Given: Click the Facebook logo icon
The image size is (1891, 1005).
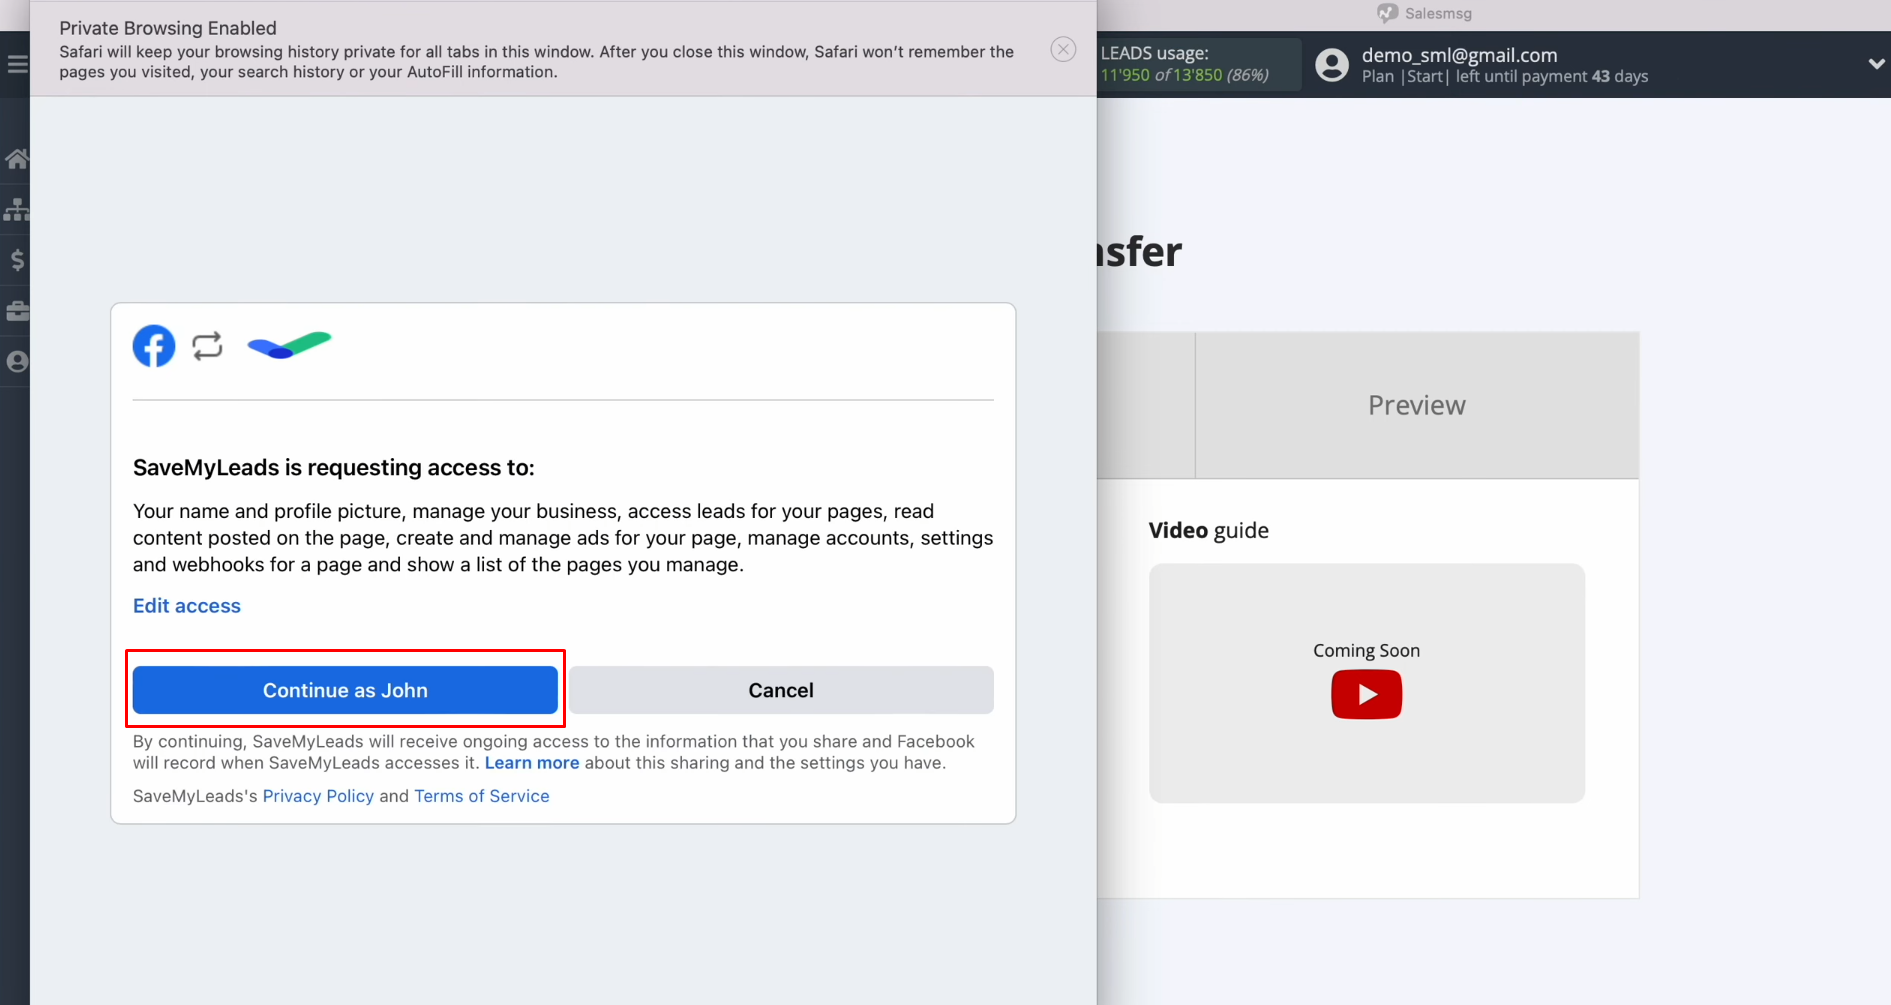Looking at the screenshot, I should 154,346.
